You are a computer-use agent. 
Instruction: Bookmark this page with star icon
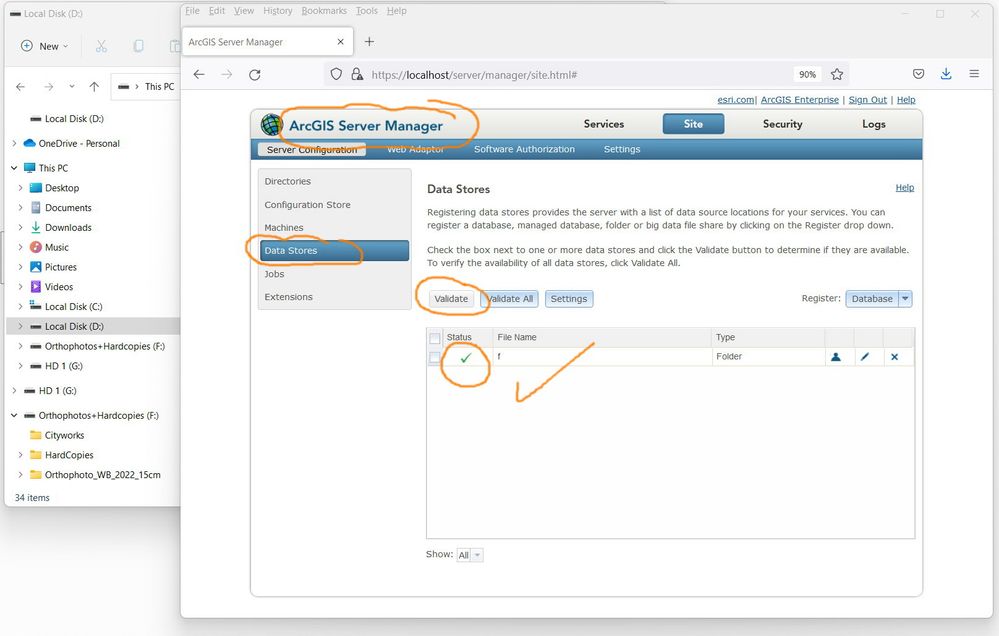coord(837,75)
